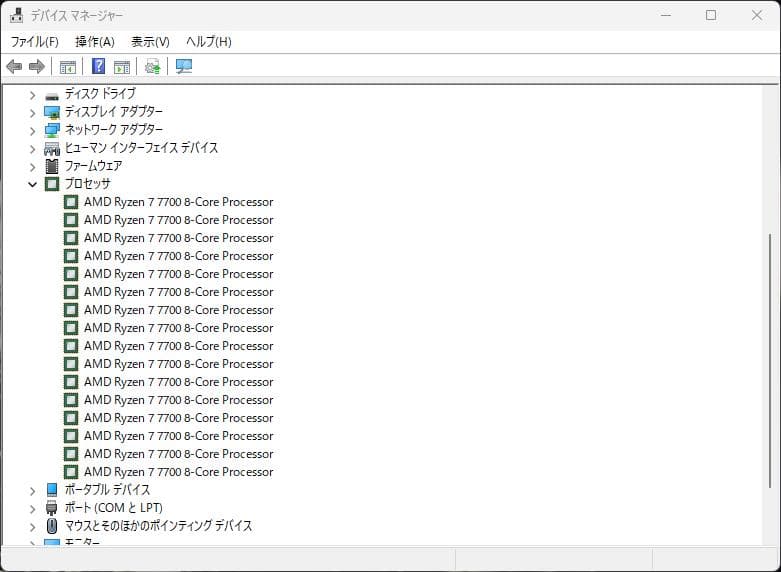
Task: Select the ヒューマン インターフェイス デバイス icon
Action: click(52, 148)
